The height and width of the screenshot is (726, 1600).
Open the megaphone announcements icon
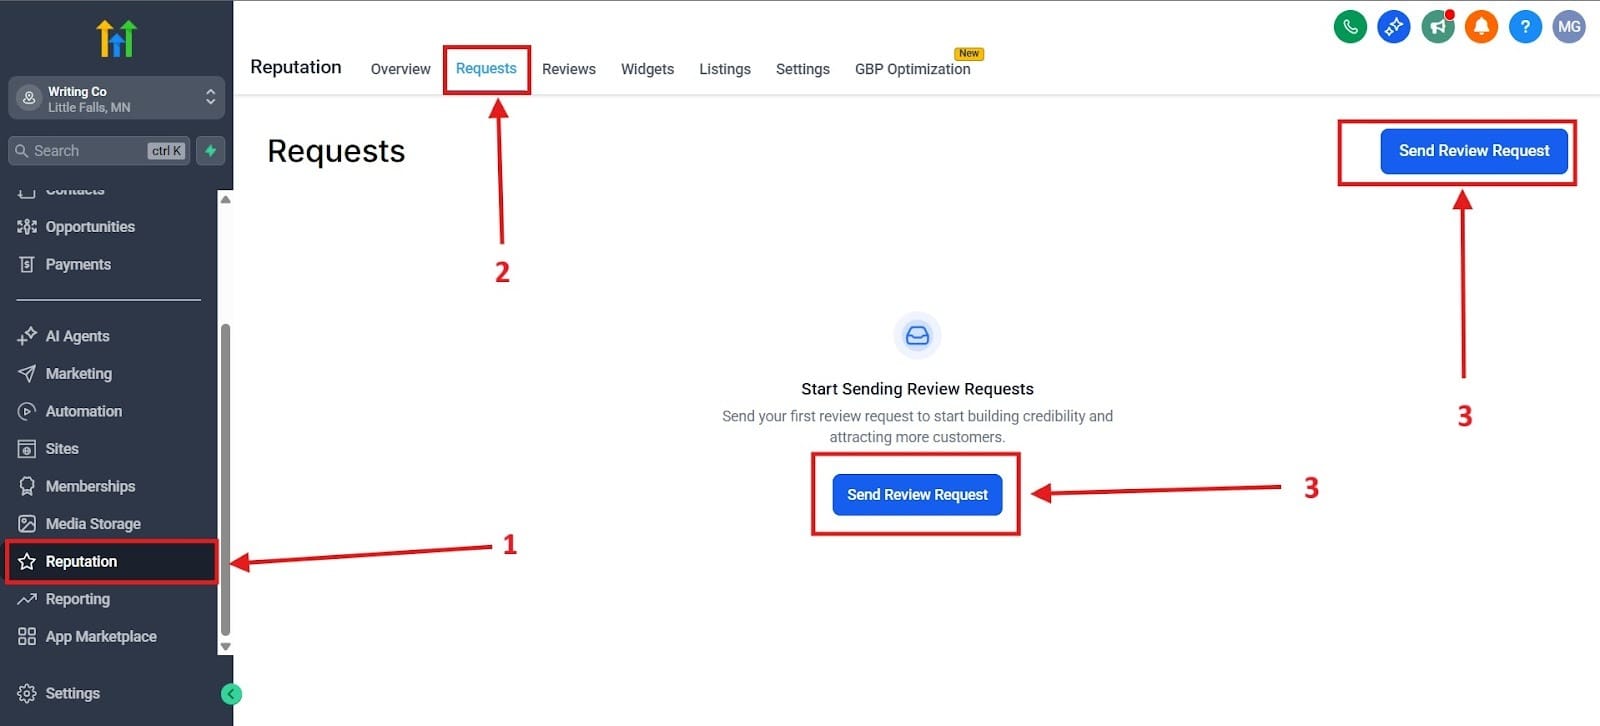tap(1438, 27)
